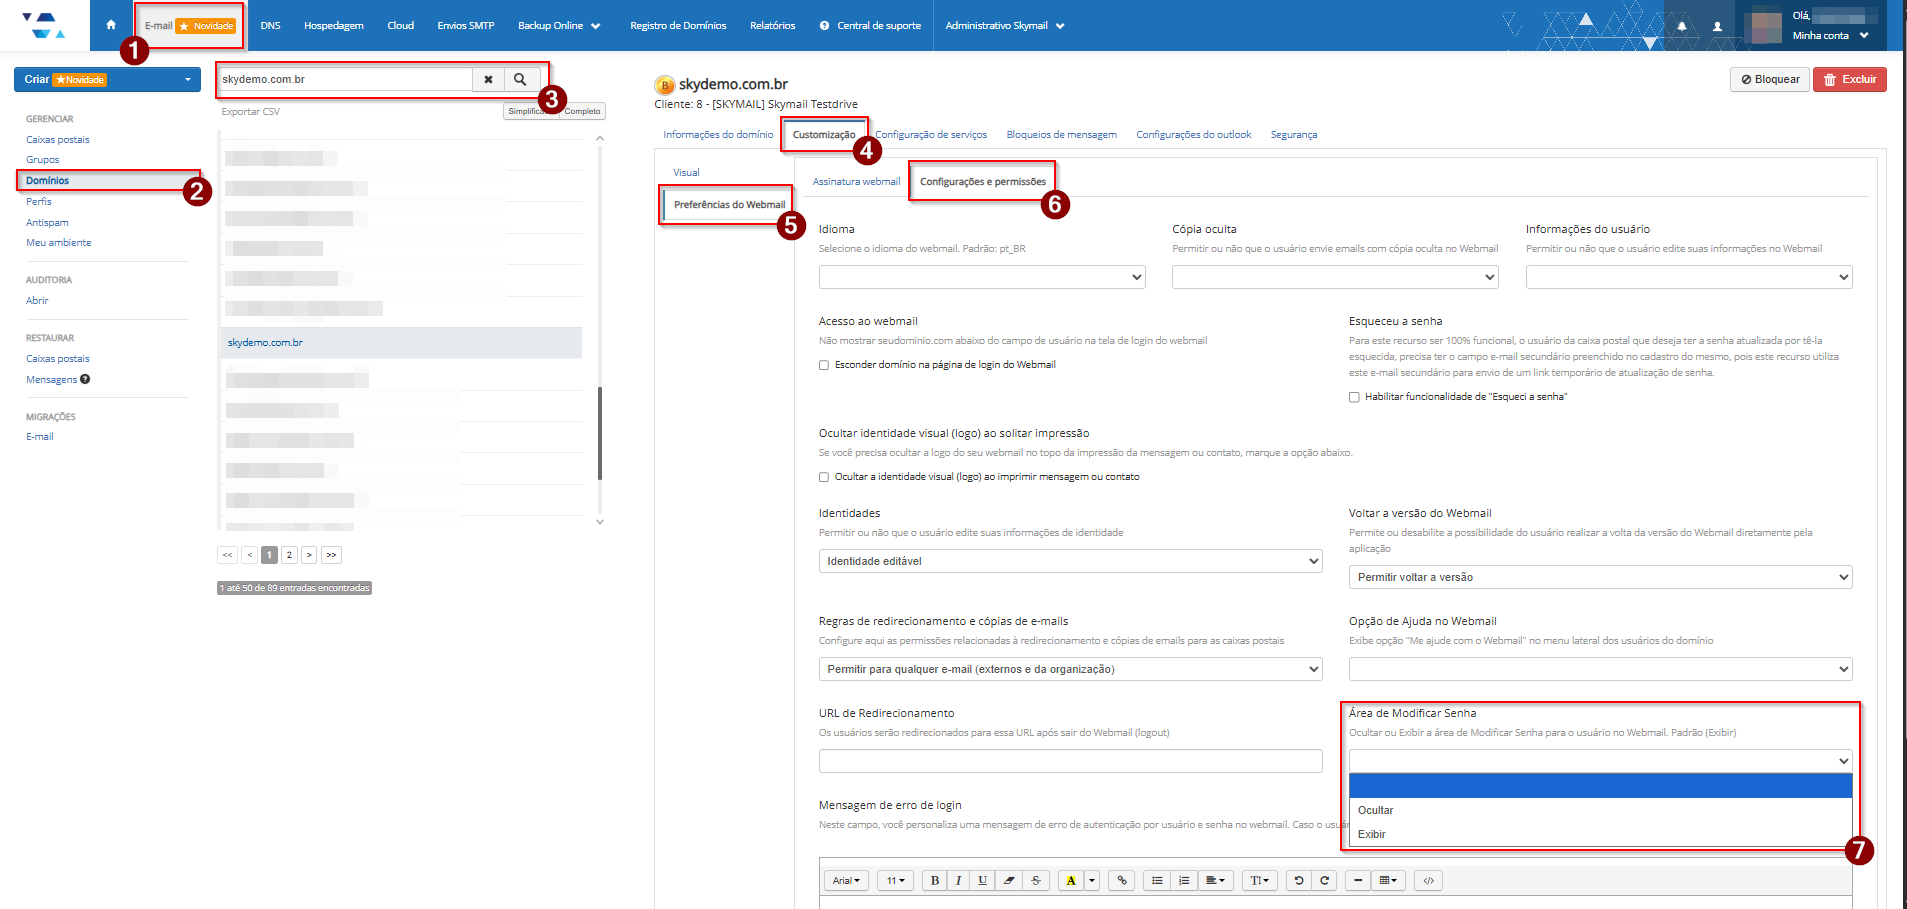
Task: Open the Idioma language dropdown
Action: [981, 277]
